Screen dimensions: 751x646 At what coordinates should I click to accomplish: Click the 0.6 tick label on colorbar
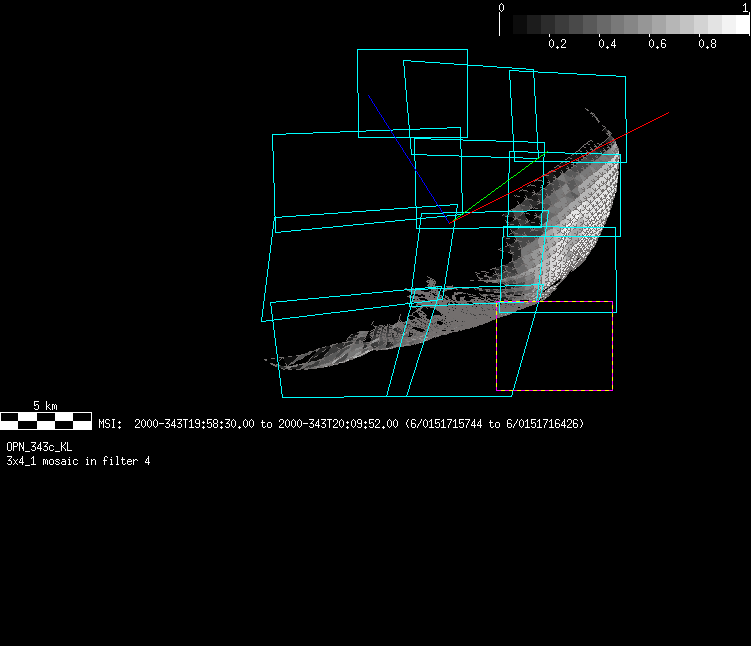click(657, 44)
